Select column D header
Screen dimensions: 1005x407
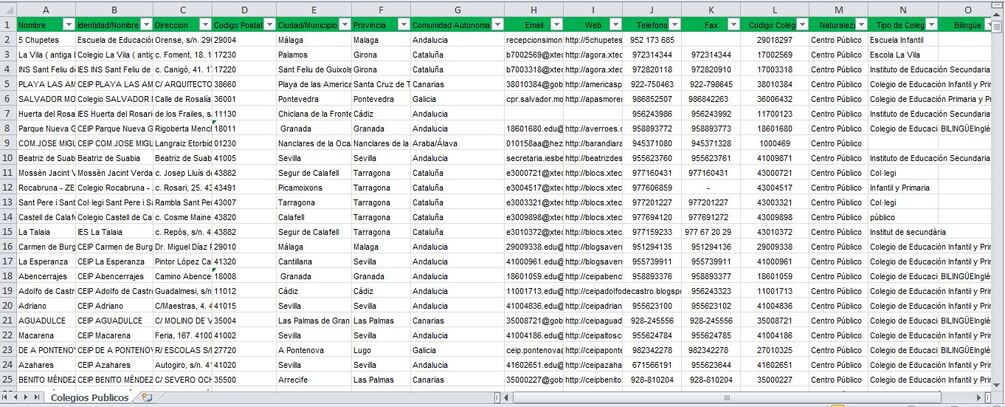(244, 10)
